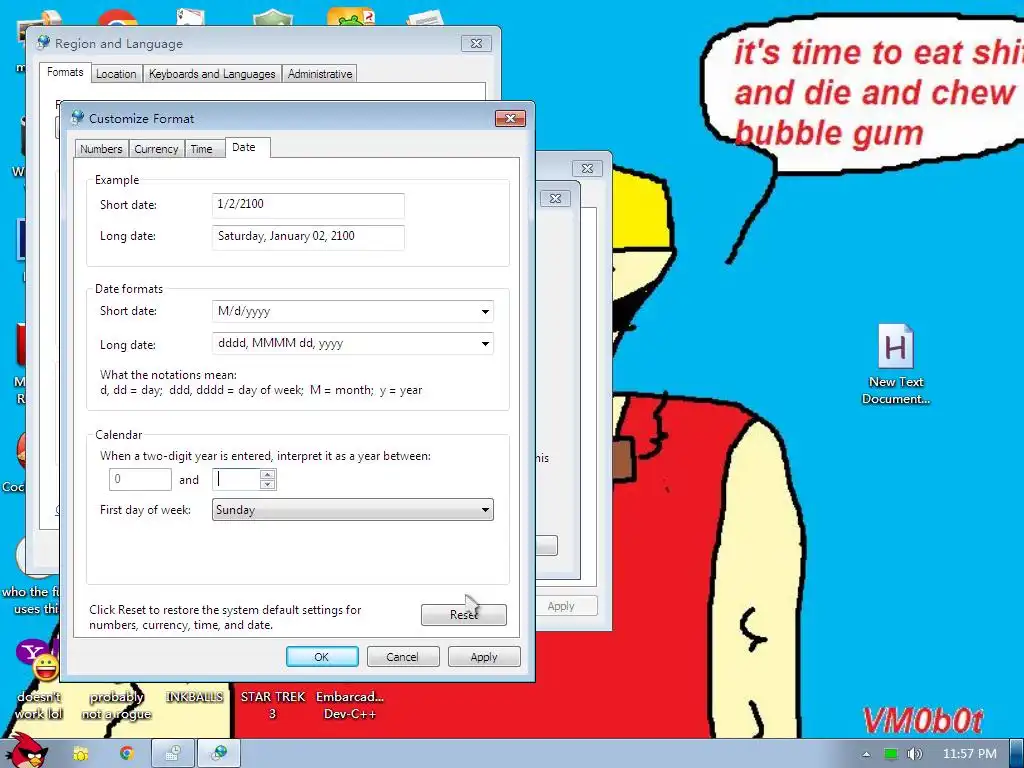Switch to the Numbers tab
Image resolution: width=1024 pixels, height=768 pixels.
pos(101,149)
